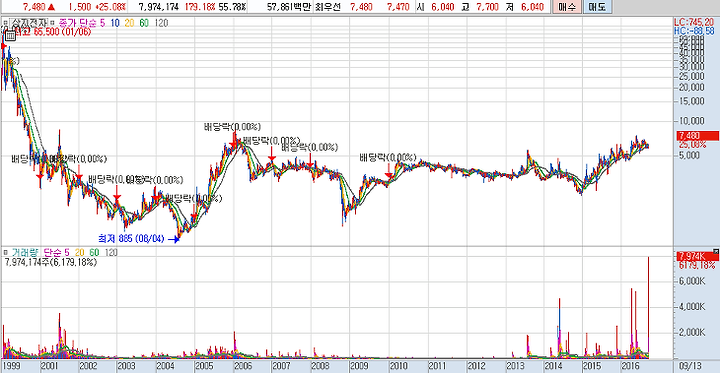This screenshot has width=720, height=373.
Task: Click the blue arrow at 최저 885 marker
Action: [x=173, y=239]
